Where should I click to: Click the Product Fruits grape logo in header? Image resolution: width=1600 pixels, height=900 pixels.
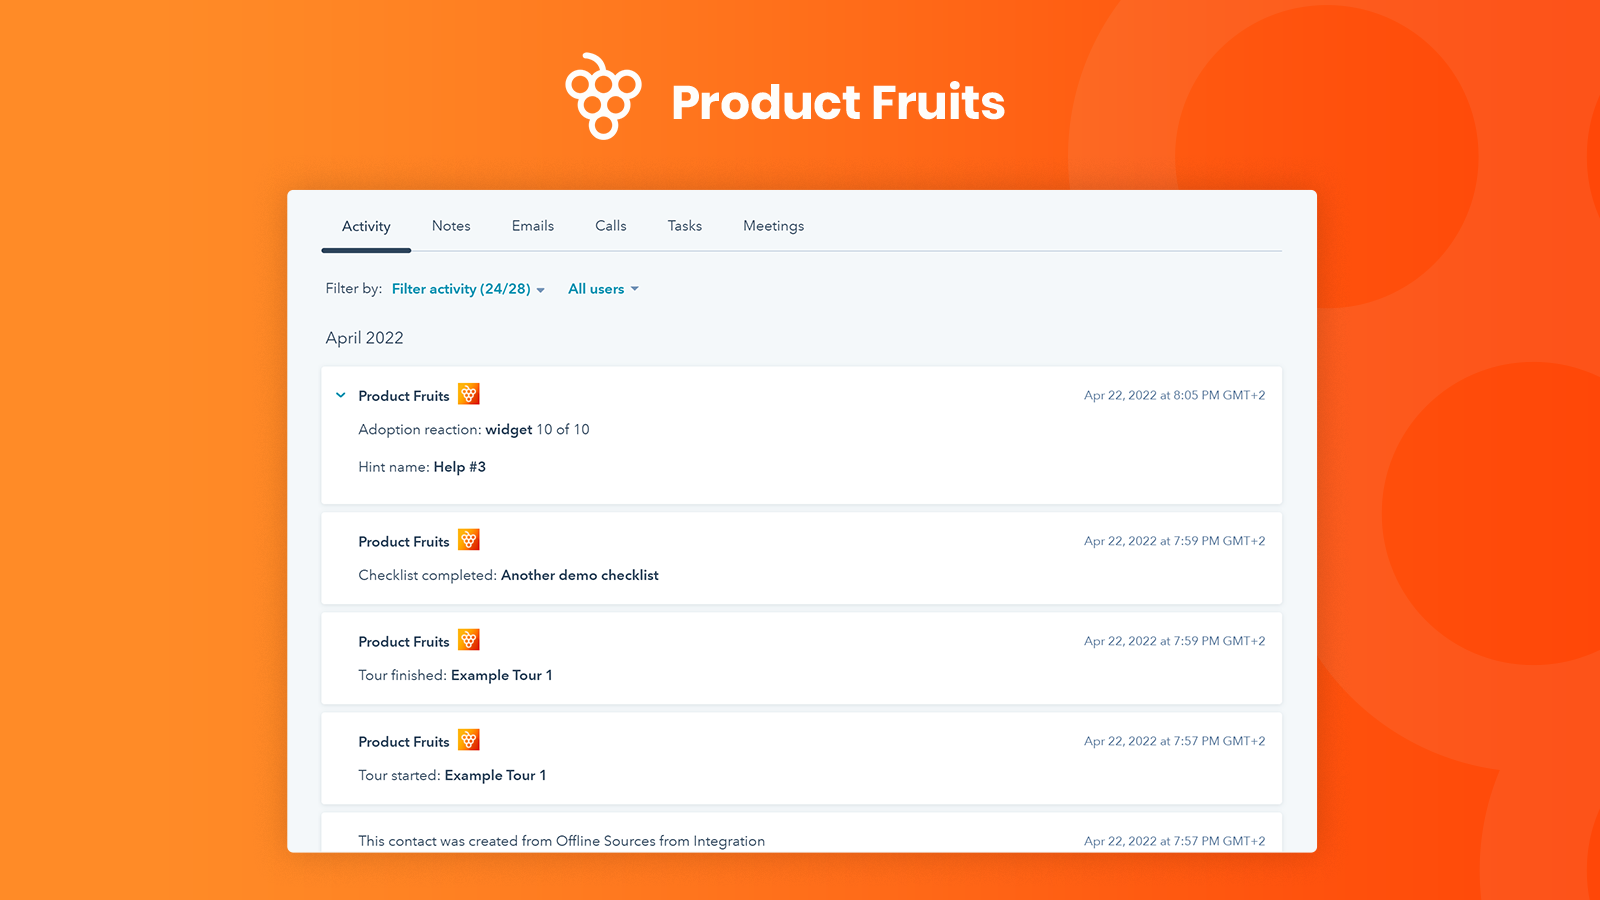(603, 96)
